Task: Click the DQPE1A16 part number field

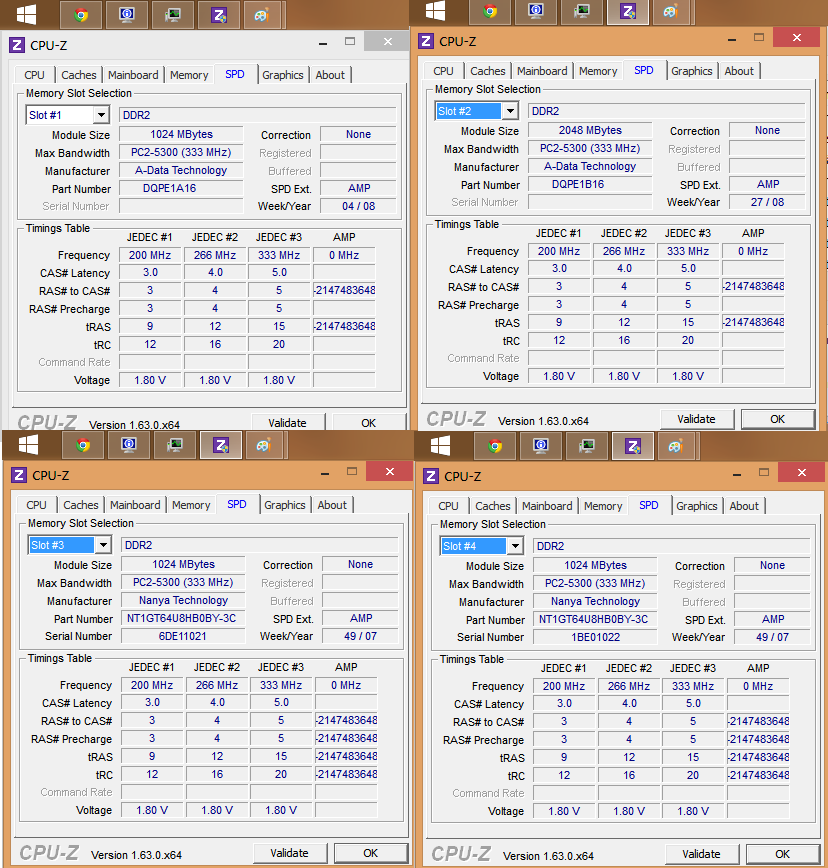Action: click(x=181, y=188)
